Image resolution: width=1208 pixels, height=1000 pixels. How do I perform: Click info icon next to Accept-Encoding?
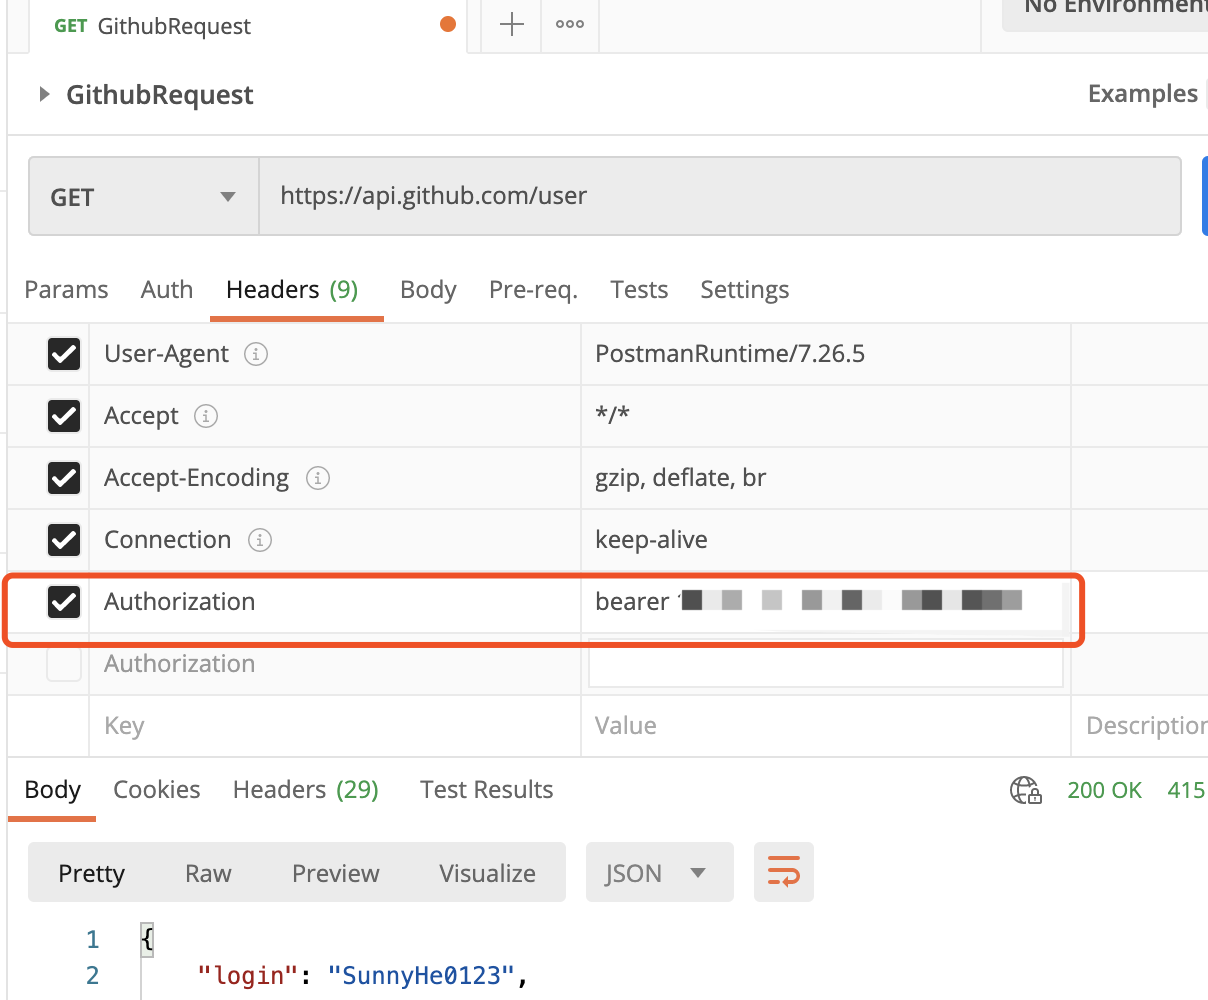coord(317,478)
